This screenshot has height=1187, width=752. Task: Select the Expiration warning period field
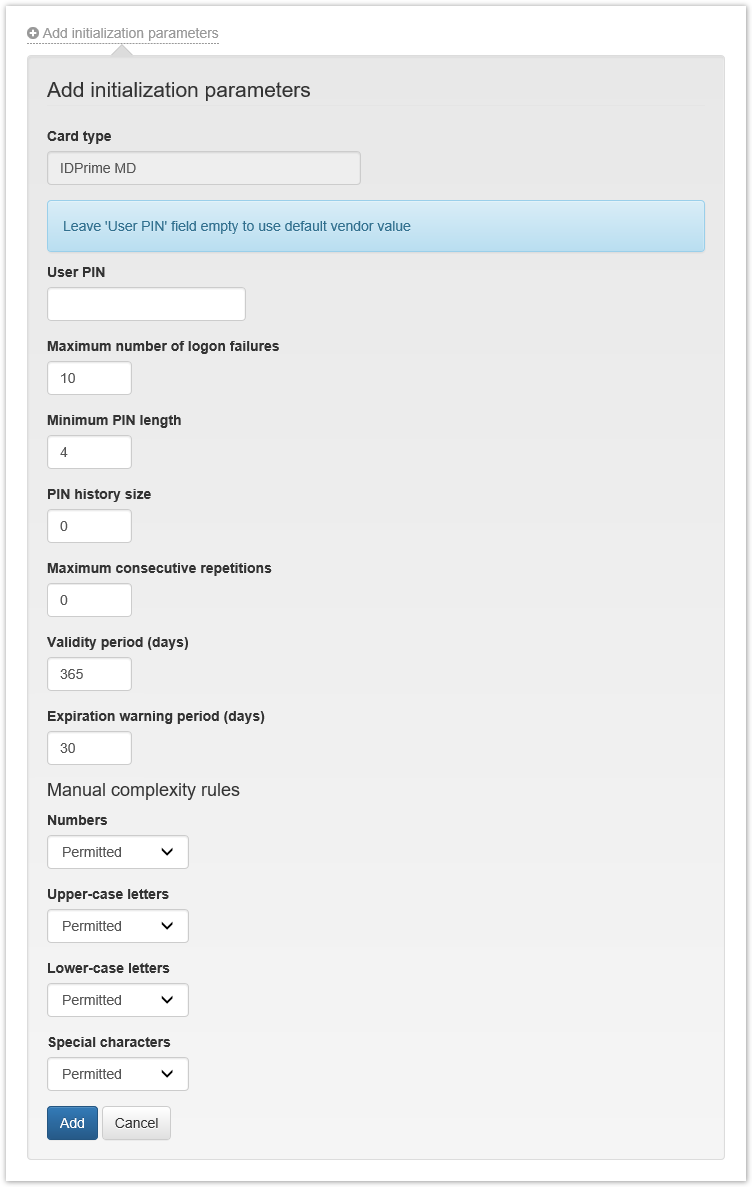pyautogui.click(x=89, y=748)
